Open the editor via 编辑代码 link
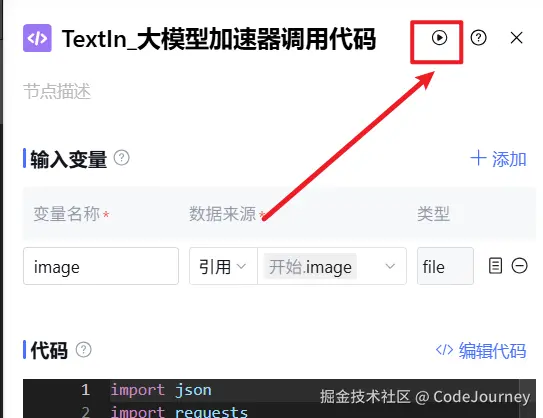The height and width of the screenshot is (418, 543). (x=481, y=350)
